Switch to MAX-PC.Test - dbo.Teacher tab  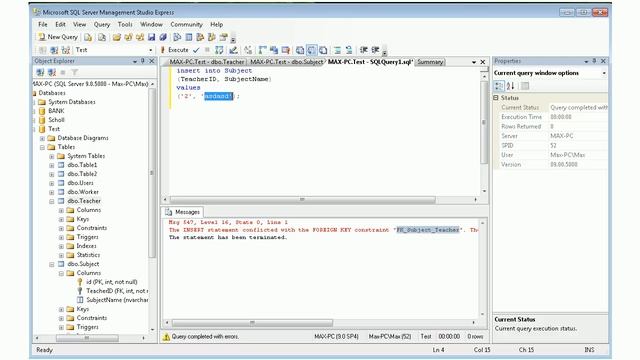207,62
